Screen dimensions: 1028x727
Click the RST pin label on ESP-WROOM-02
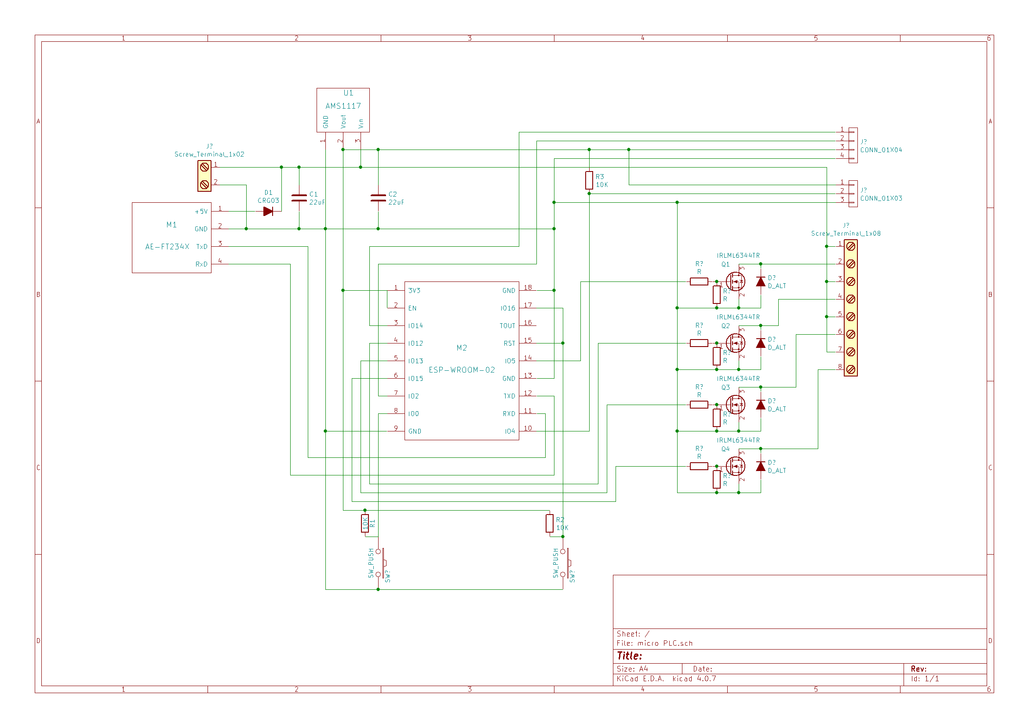point(509,344)
